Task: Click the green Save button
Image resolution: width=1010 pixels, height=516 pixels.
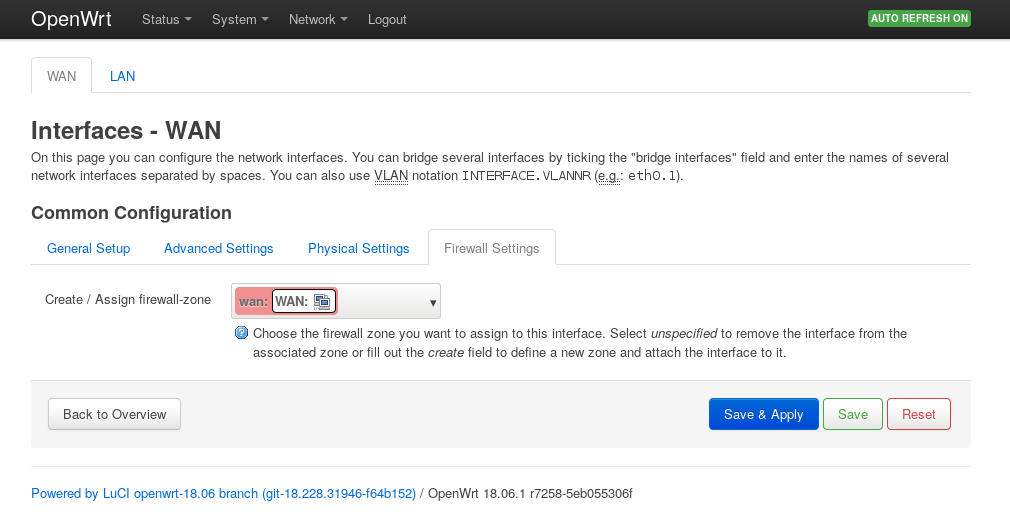Action: click(852, 414)
